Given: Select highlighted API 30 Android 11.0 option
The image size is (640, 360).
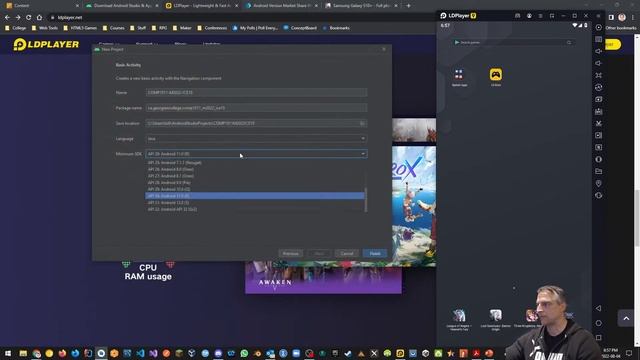Looking at the screenshot, I should click(x=255, y=196).
